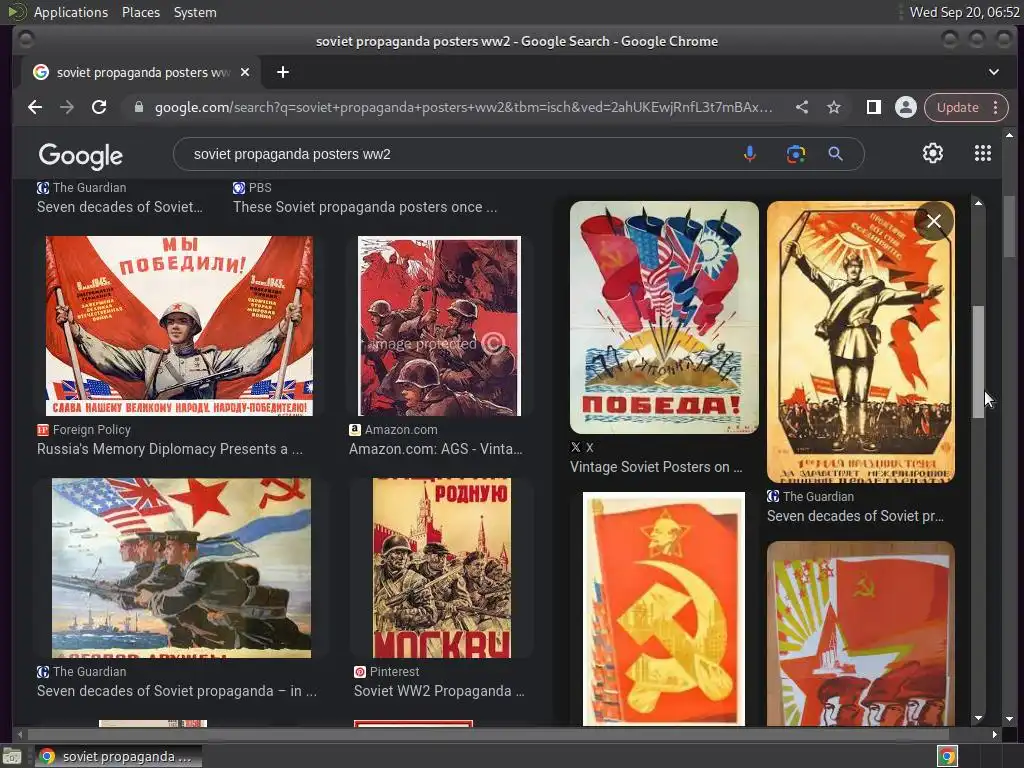Click the address bar URL
Screen dimensions: 1024x768
tap(463, 107)
